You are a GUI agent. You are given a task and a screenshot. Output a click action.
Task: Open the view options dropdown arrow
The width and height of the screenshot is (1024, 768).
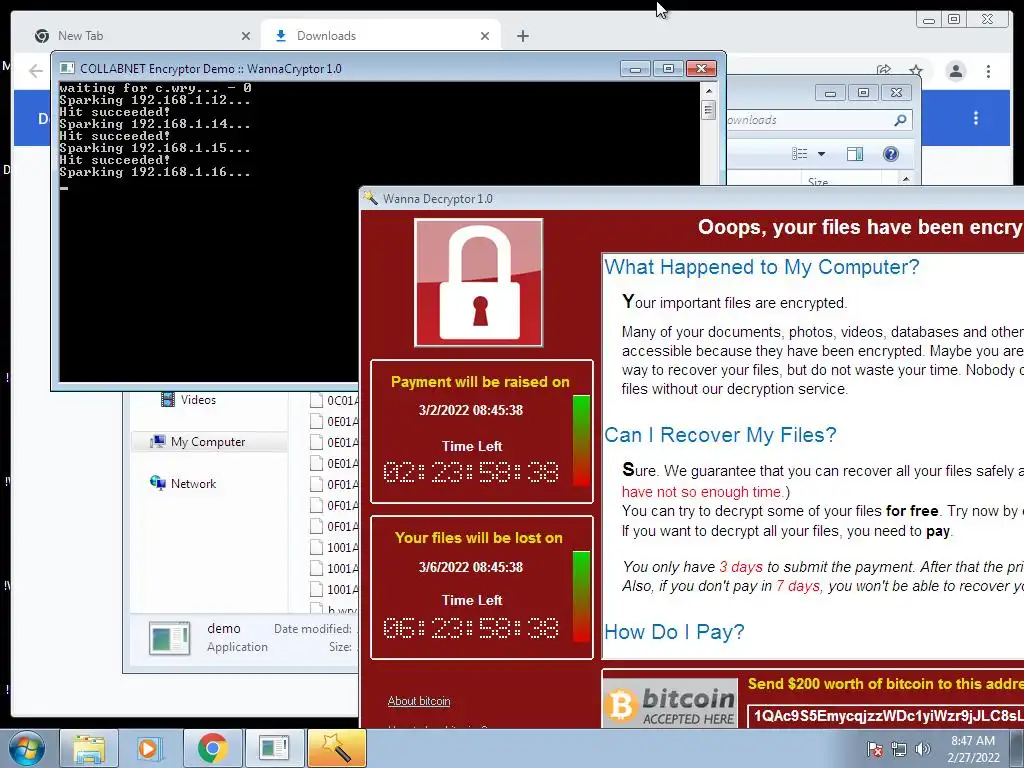point(822,153)
